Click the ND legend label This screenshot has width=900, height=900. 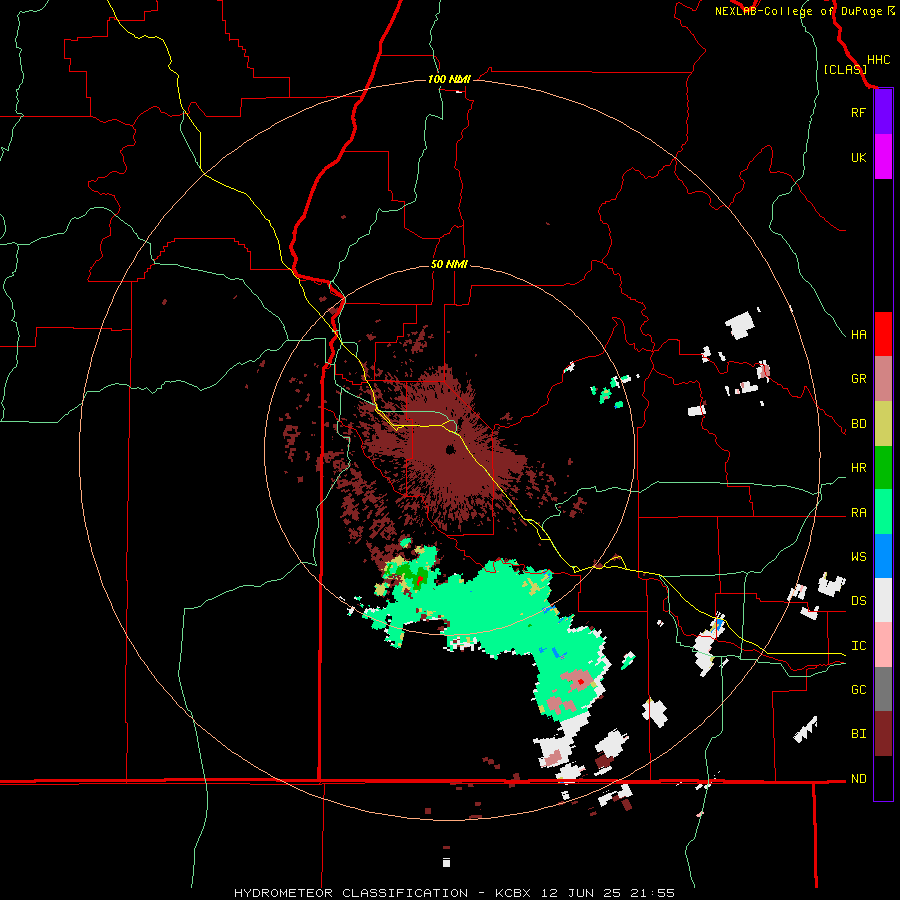(858, 779)
